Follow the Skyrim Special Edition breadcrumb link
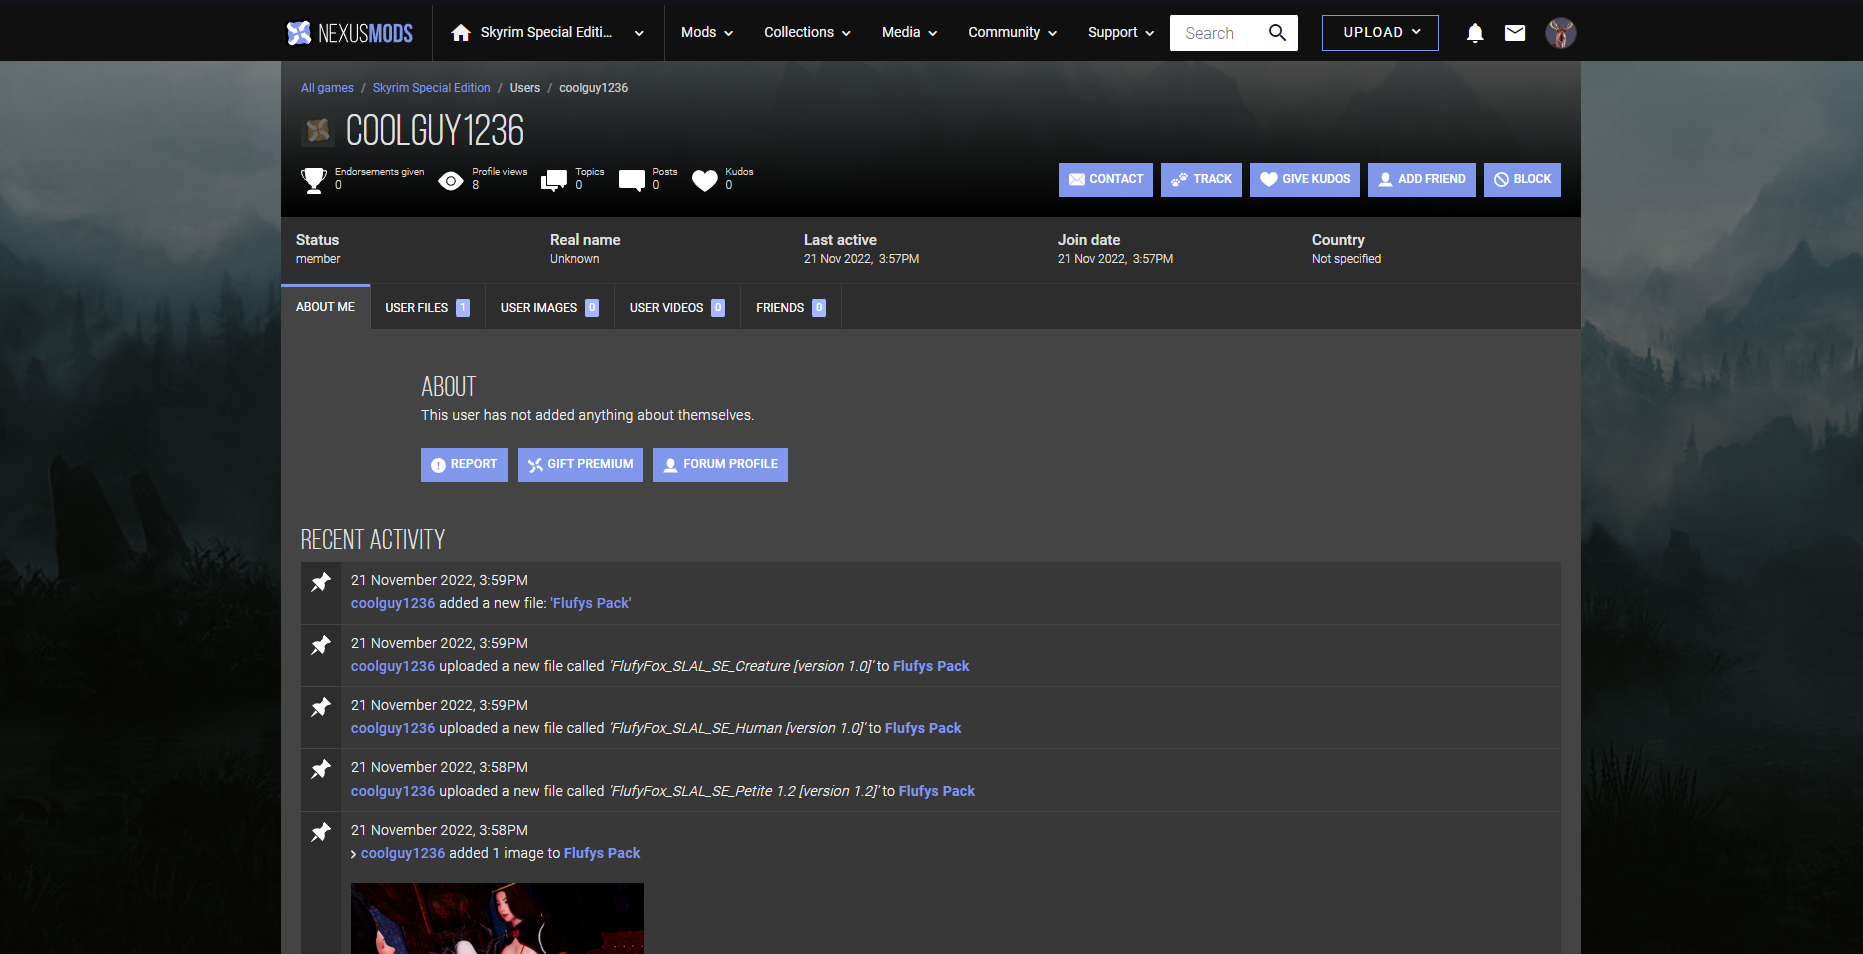The image size is (1863, 954). click(432, 88)
